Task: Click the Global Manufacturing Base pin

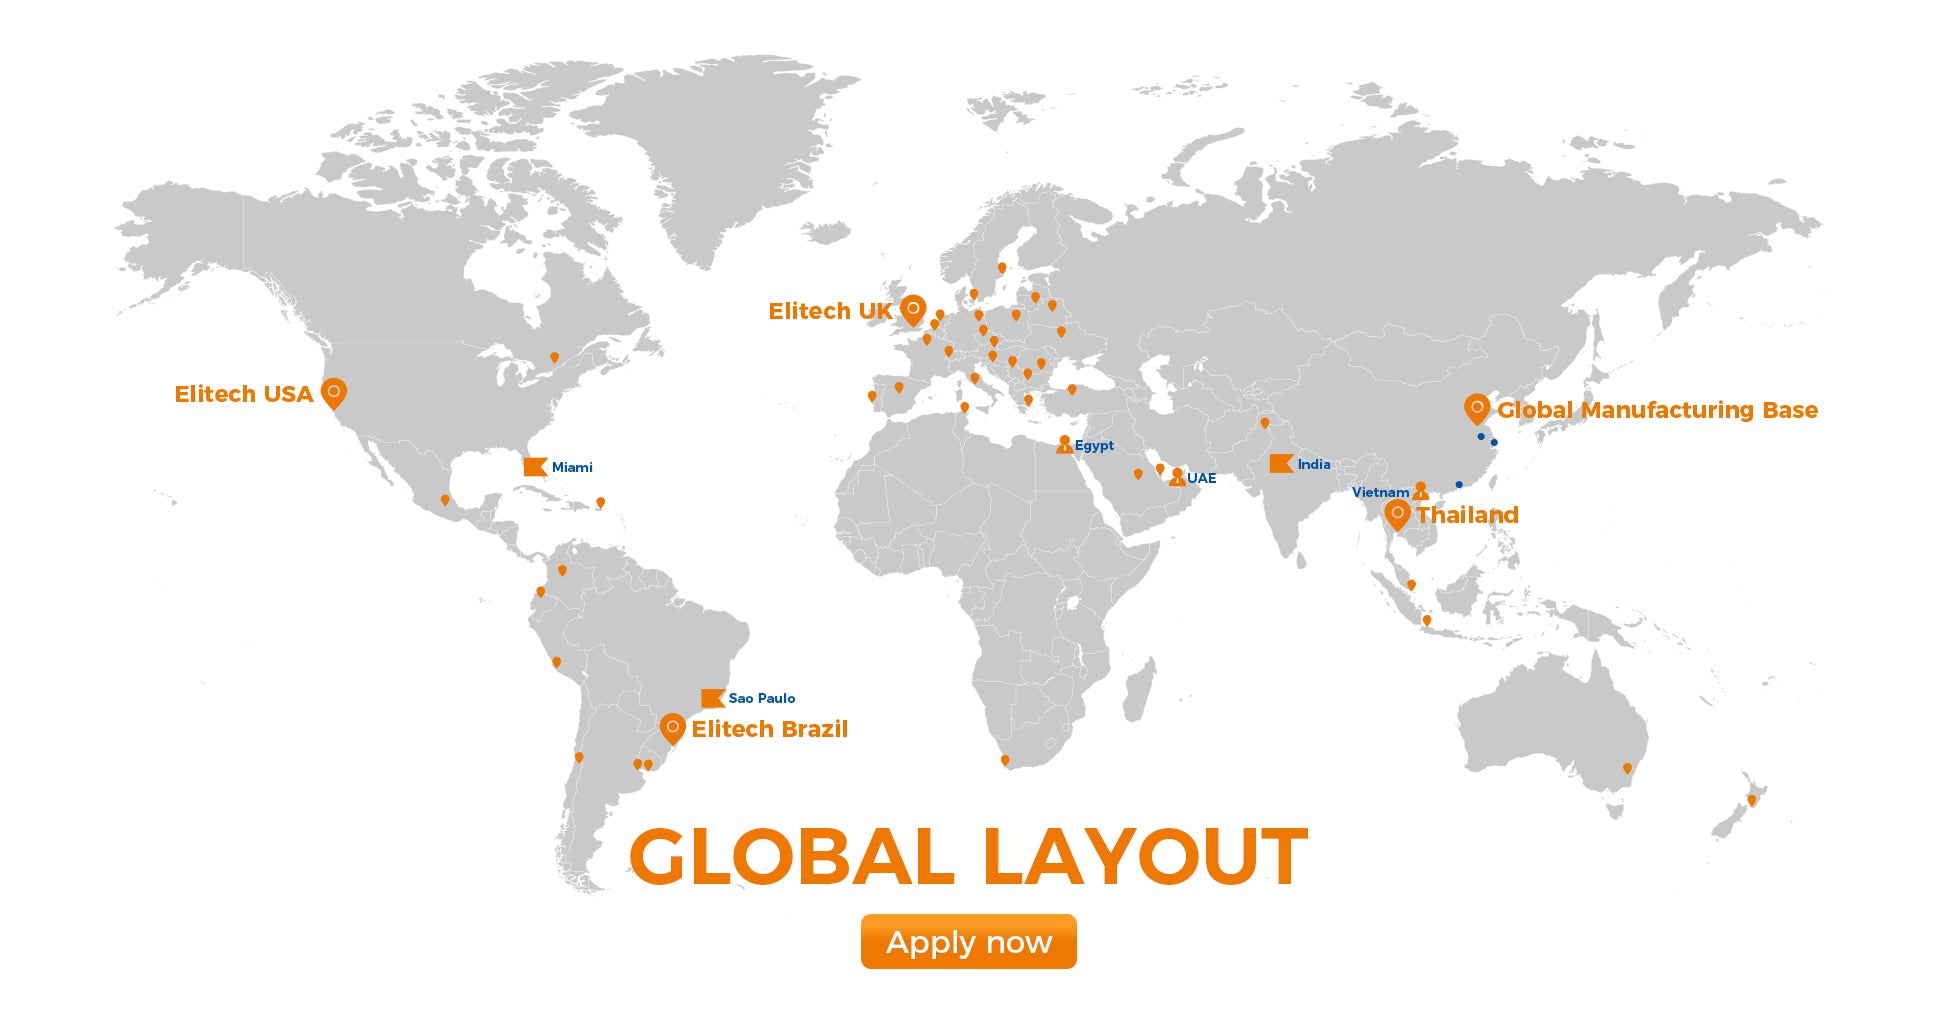Action: pos(1476,409)
